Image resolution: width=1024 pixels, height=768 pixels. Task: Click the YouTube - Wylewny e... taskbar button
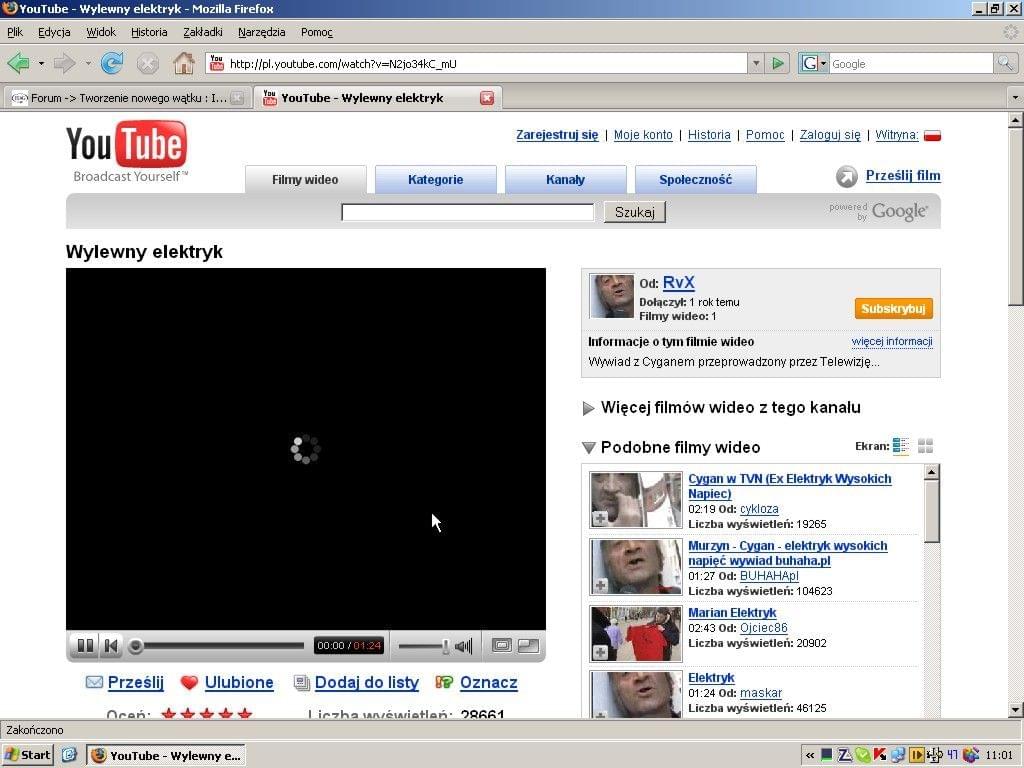click(x=167, y=756)
